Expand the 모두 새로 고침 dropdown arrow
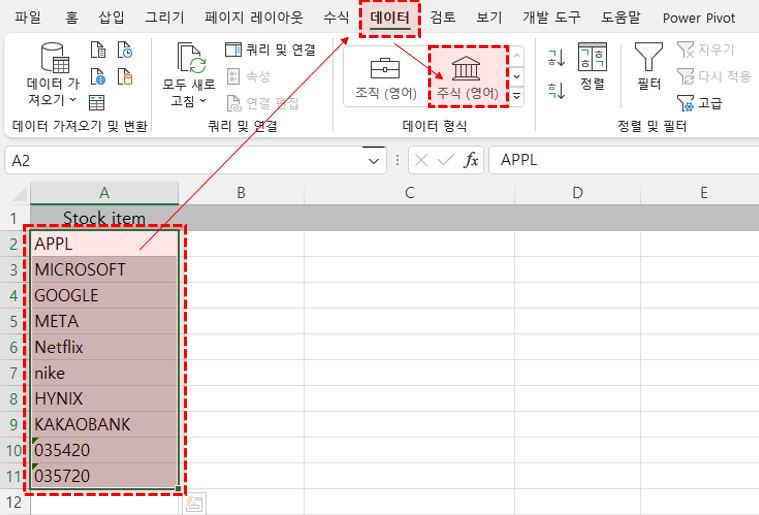This screenshot has height=515, width=759. 203,101
